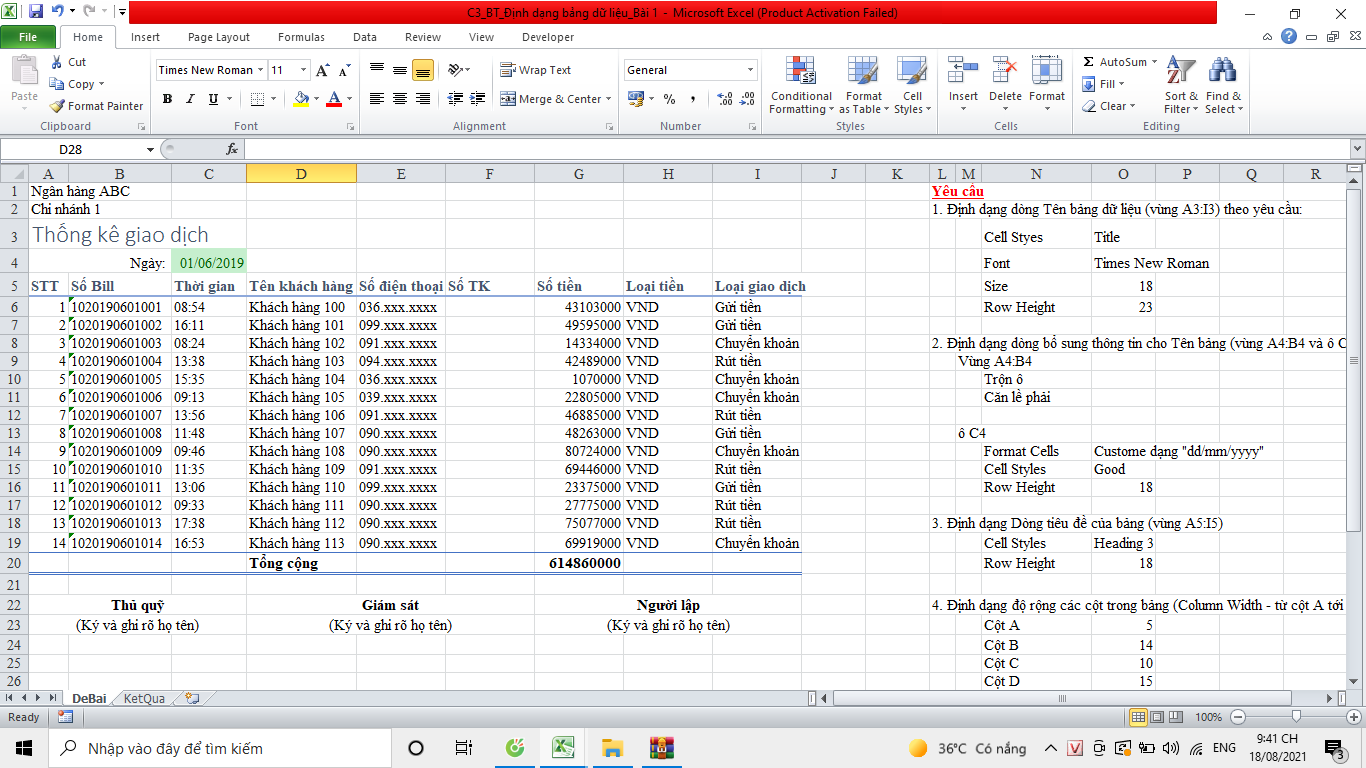The width and height of the screenshot is (1366, 768).
Task: Toggle Bold formatting
Action: (x=167, y=99)
